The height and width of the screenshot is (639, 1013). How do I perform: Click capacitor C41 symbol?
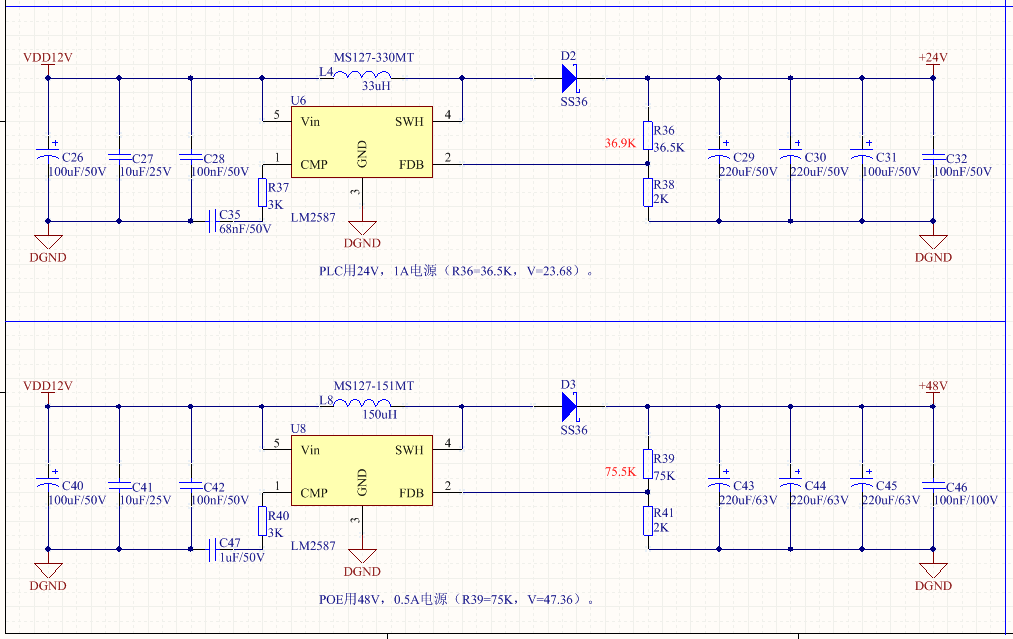point(119,485)
